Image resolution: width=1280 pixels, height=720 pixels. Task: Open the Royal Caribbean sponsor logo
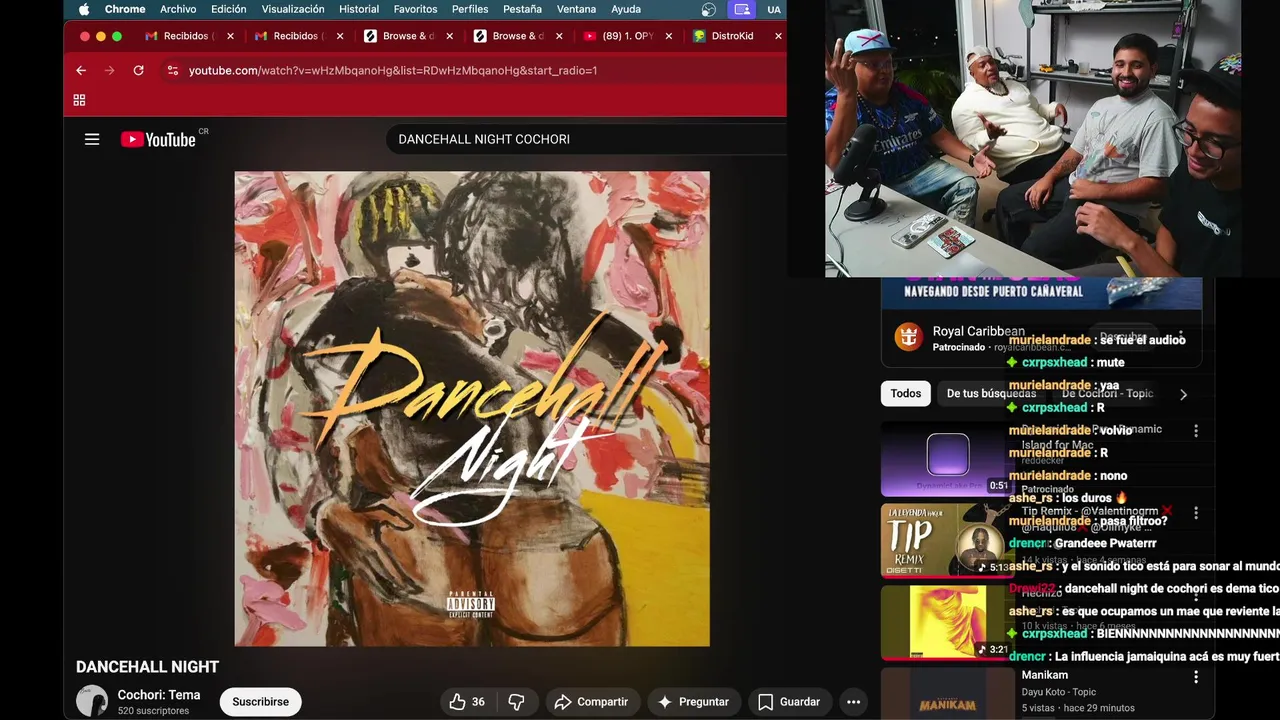[x=908, y=337]
